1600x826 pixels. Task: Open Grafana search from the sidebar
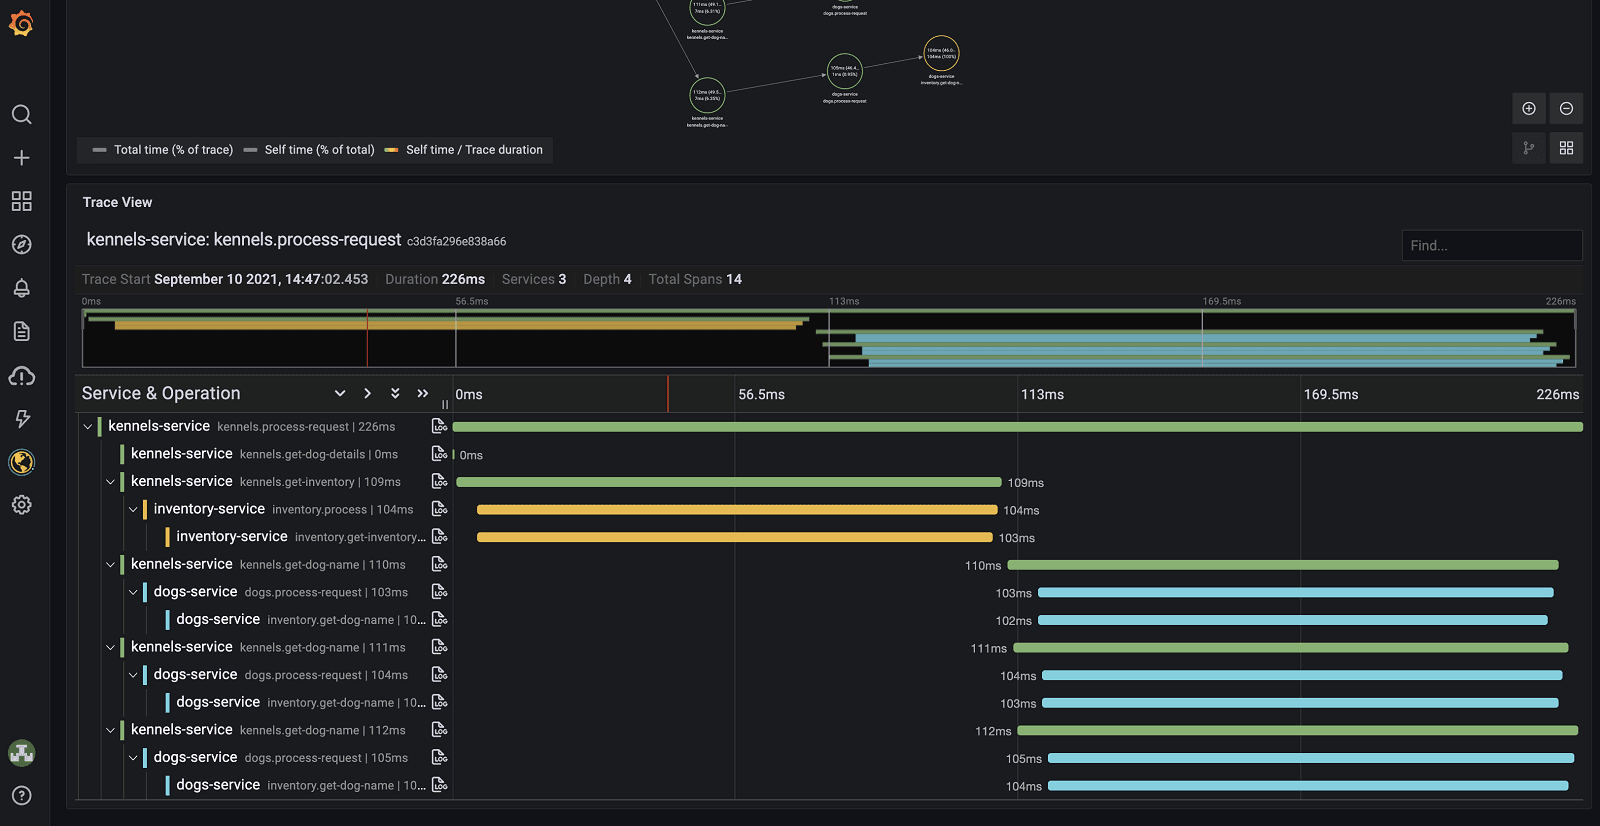click(21, 114)
